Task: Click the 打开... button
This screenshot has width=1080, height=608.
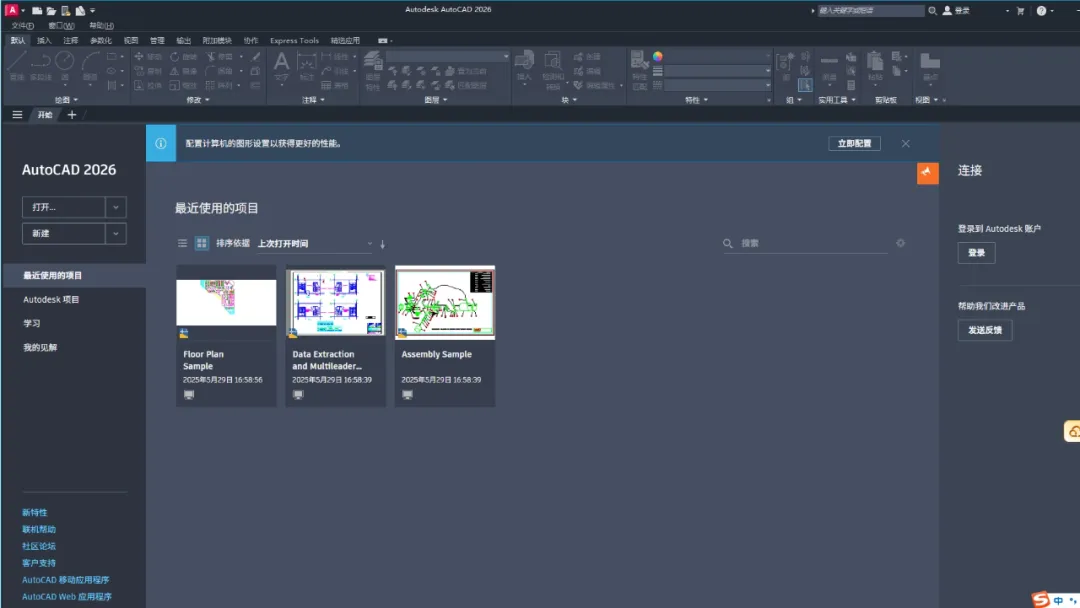Action: 63,207
